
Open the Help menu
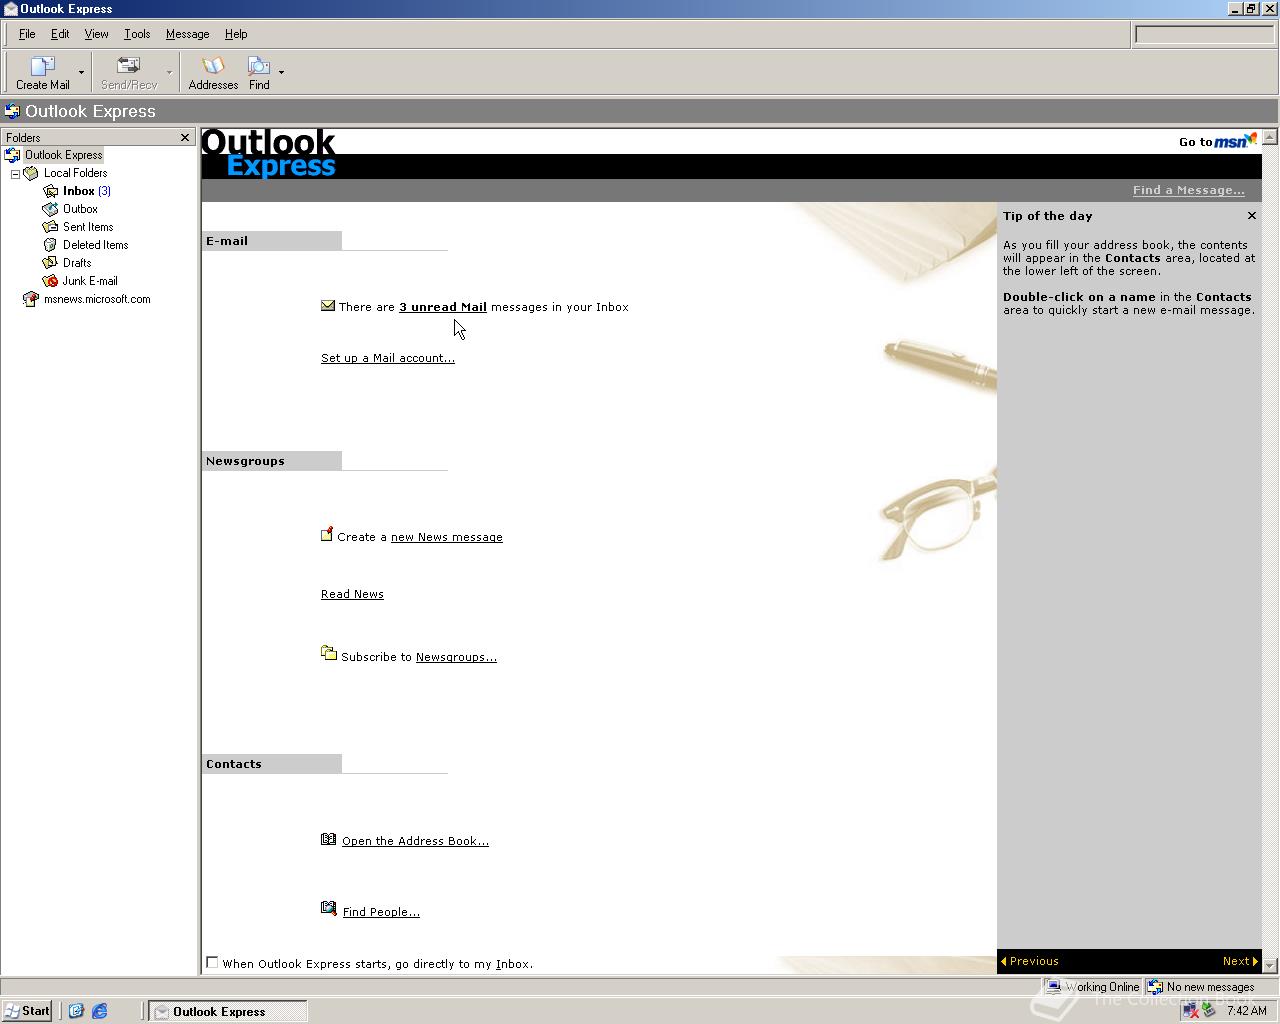tap(236, 34)
